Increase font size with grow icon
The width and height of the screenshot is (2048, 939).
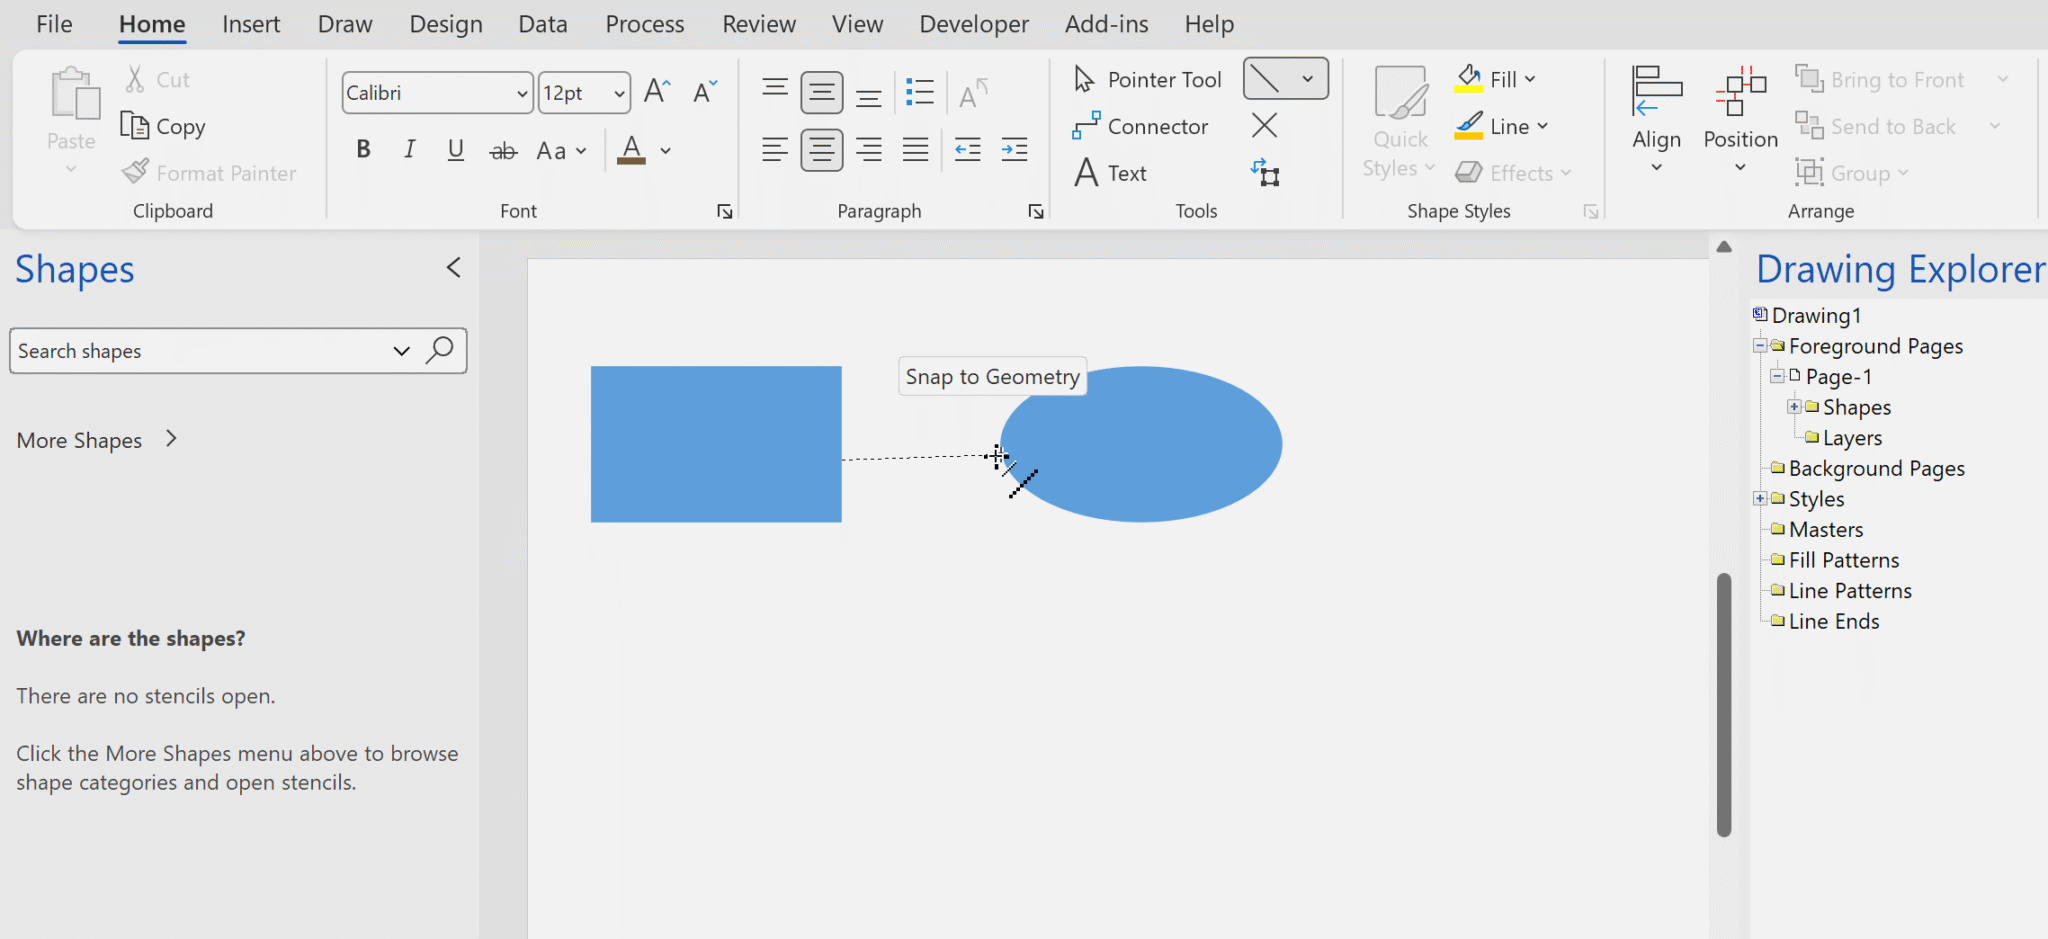(657, 92)
